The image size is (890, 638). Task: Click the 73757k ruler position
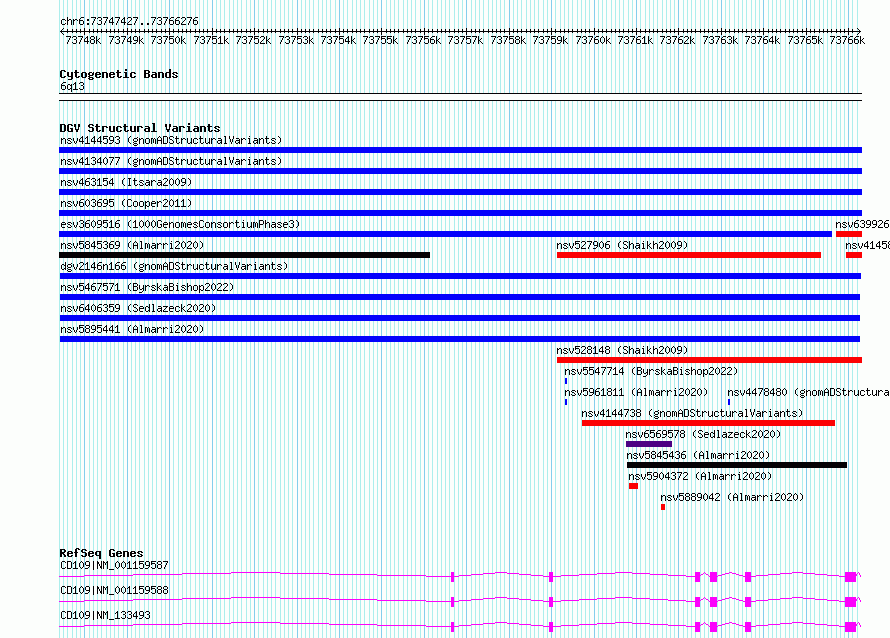[x=465, y=40]
